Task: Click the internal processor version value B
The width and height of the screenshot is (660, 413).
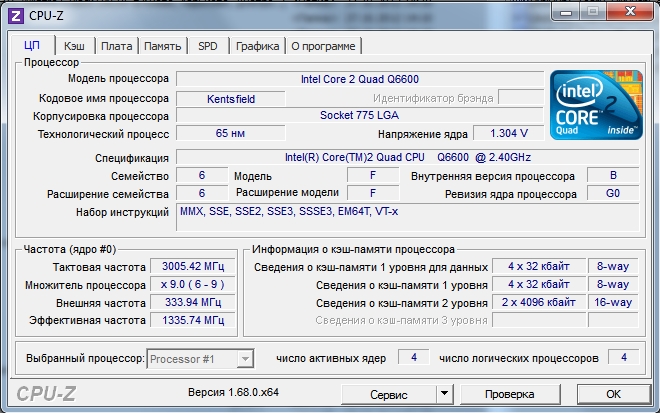Action: pos(613,175)
